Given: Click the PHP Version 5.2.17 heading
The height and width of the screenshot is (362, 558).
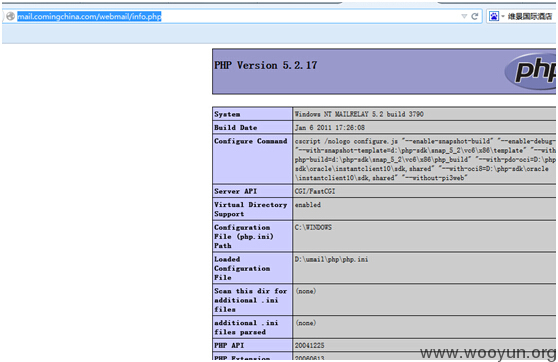Looking at the screenshot, I should [x=265, y=65].
